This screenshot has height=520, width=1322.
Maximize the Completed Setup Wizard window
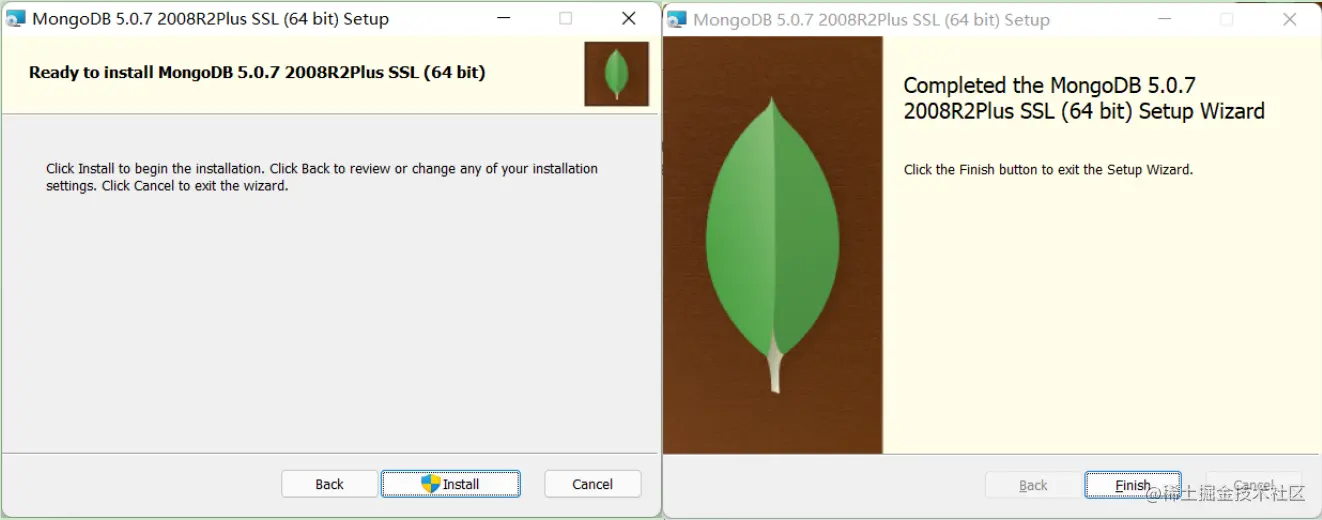pos(1227,19)
